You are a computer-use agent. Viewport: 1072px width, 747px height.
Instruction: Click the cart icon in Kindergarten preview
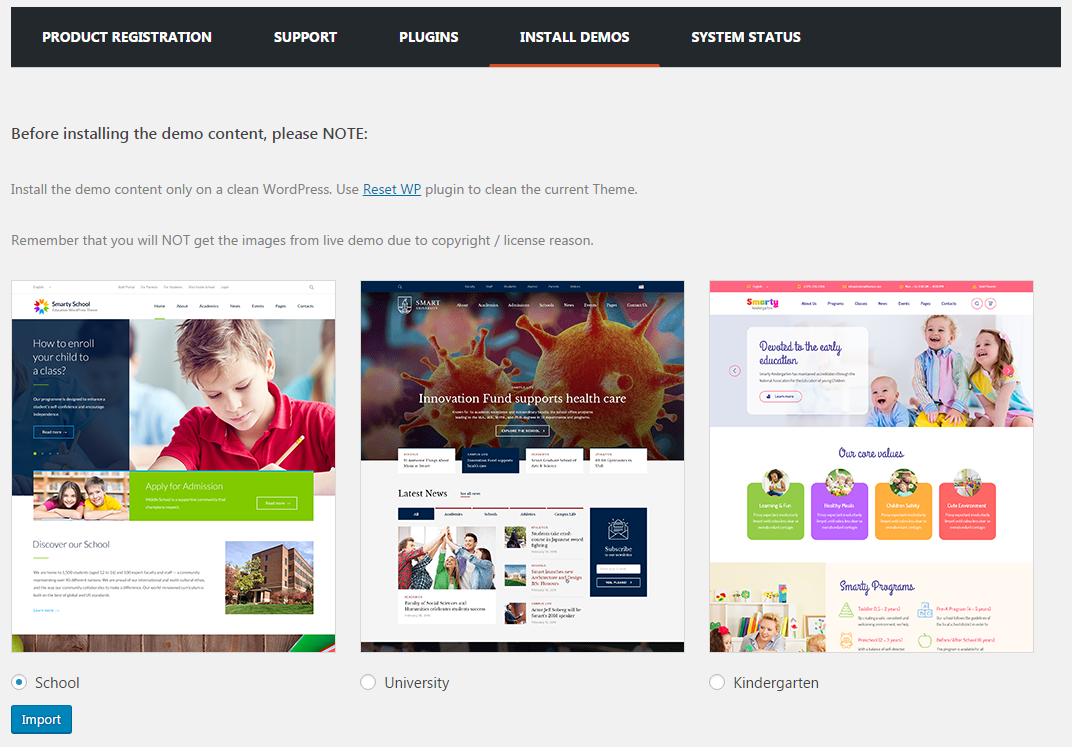tap(991, 303)
